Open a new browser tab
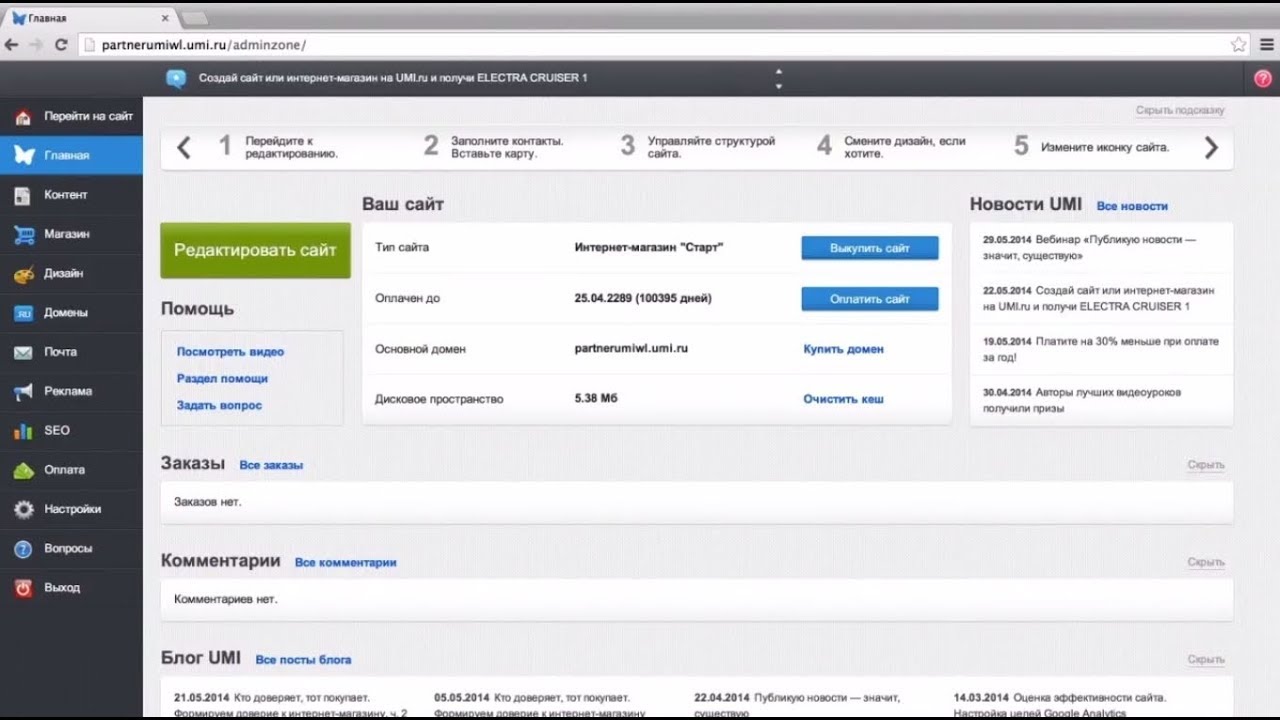 tap(194, 18)
